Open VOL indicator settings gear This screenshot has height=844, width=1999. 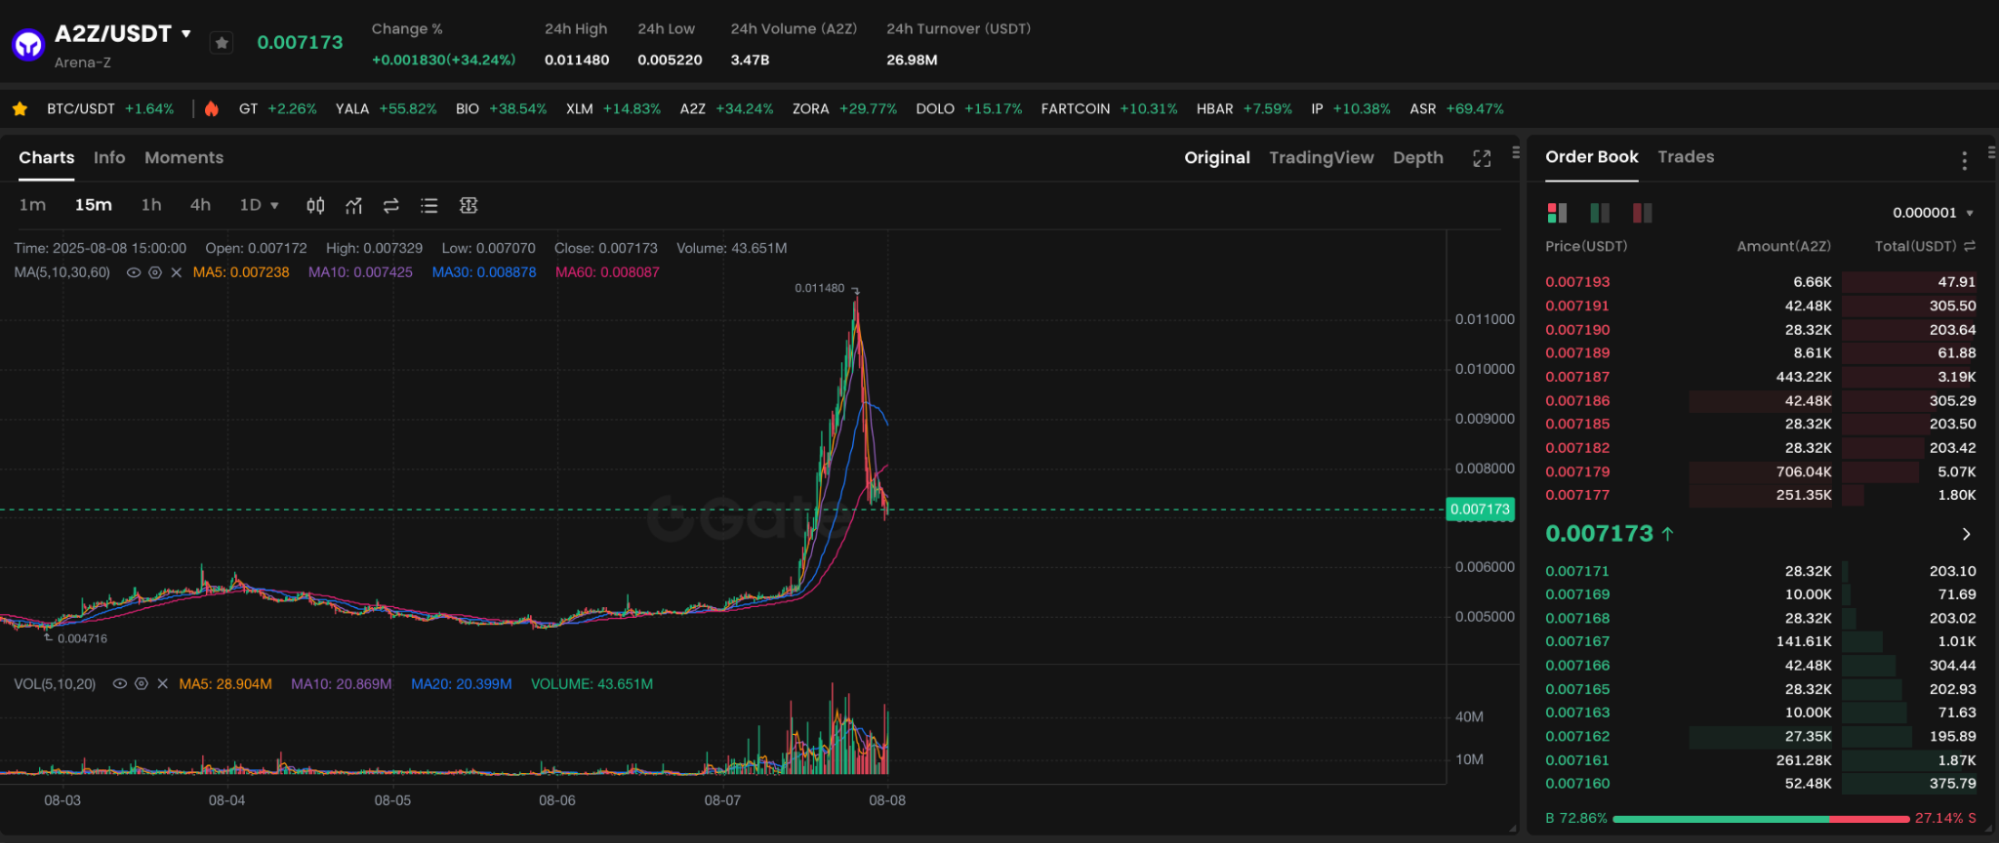click(141, 684)
